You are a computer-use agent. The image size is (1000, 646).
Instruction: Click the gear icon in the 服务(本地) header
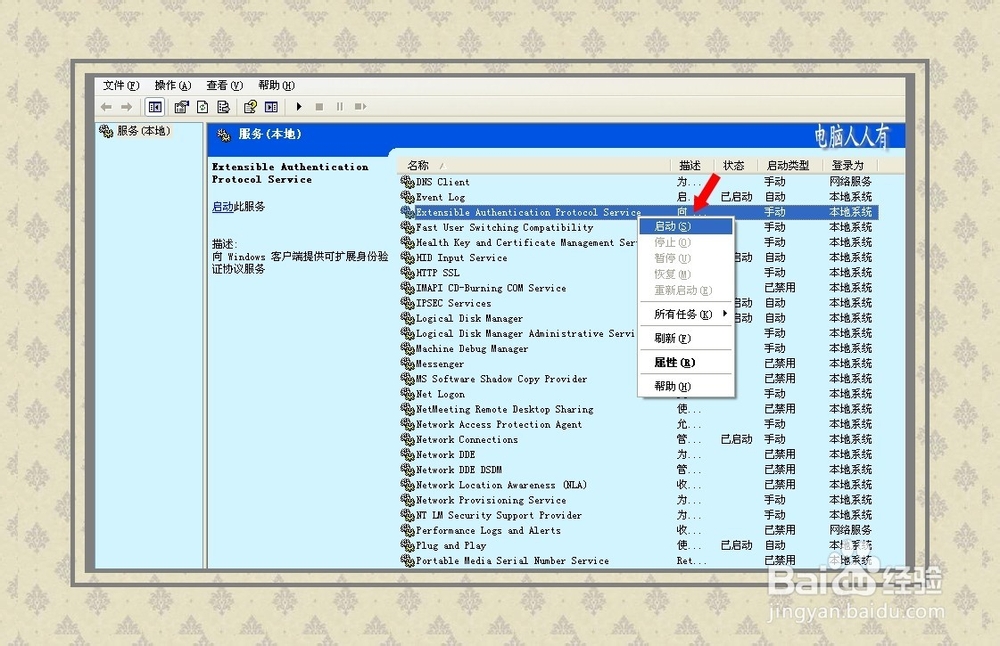(x=223, y=135)
